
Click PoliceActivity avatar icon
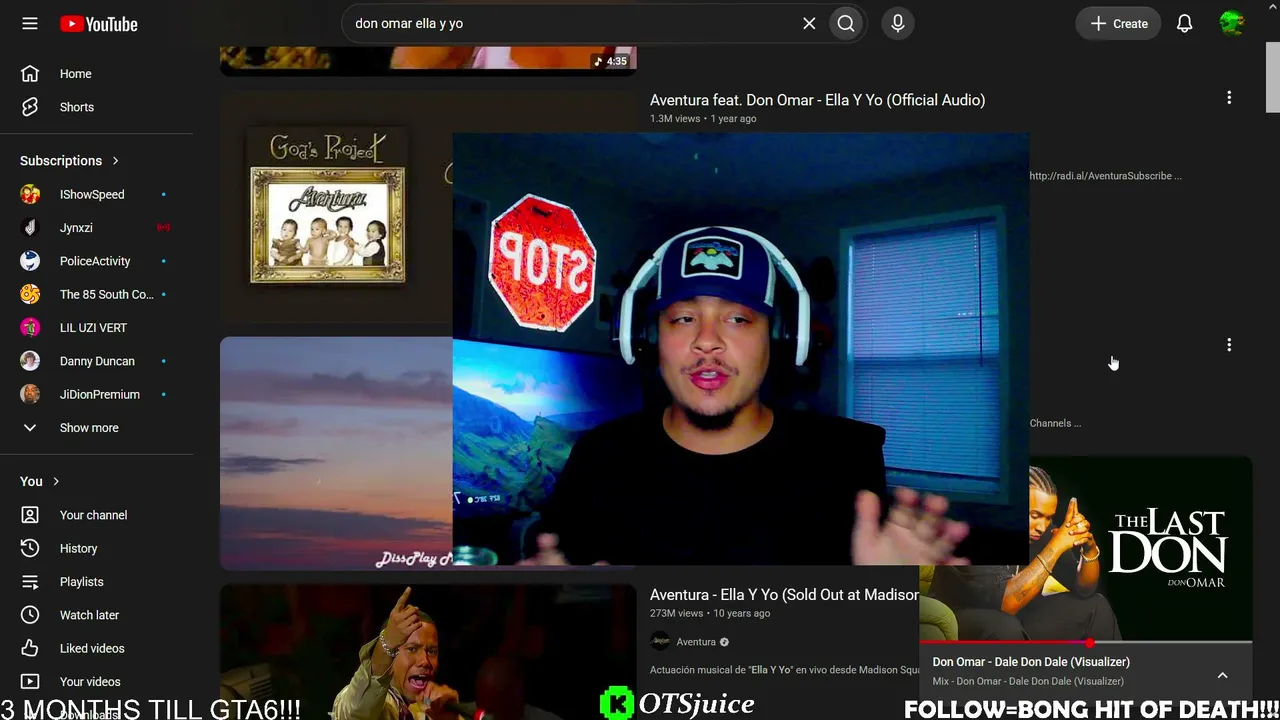pos(30,261)
